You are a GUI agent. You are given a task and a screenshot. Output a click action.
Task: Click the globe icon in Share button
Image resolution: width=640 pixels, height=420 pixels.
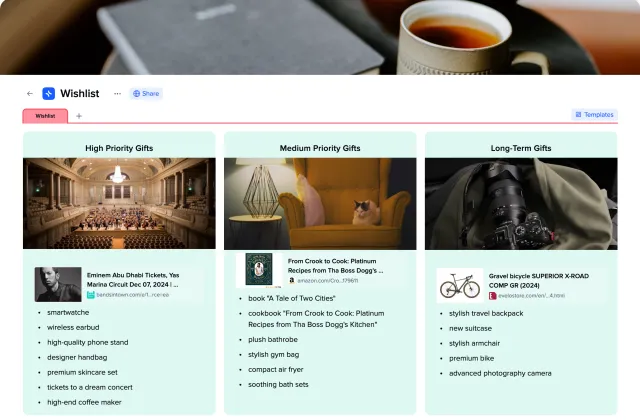click(x=137, y=93)
